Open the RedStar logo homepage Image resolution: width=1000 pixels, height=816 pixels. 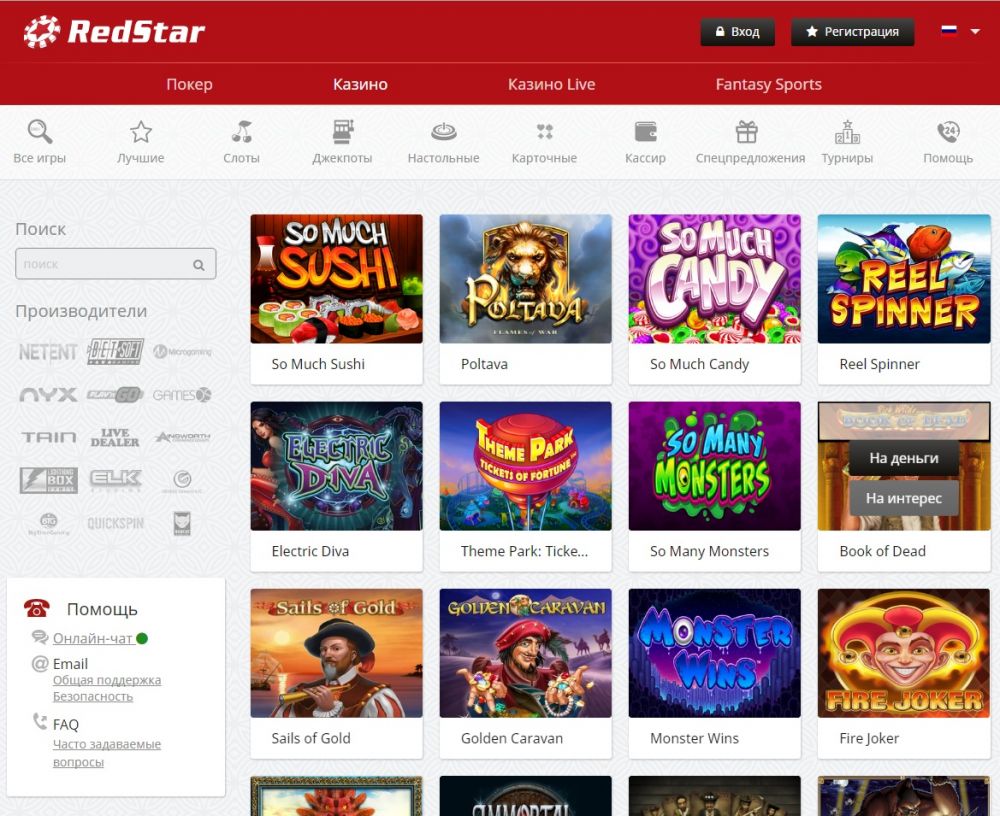114,31
